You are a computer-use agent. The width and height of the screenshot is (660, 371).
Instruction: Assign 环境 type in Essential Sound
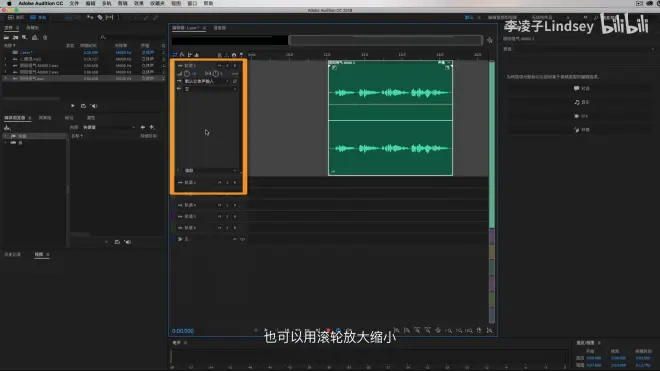click(582, 130)
